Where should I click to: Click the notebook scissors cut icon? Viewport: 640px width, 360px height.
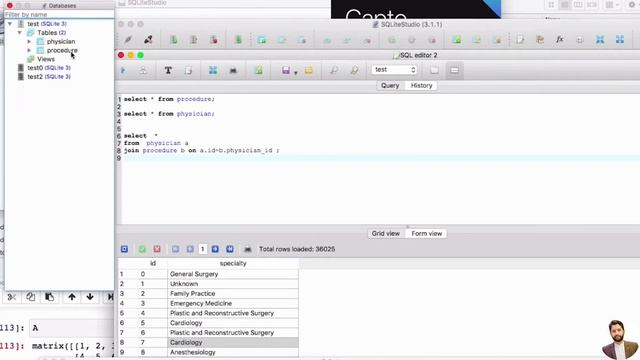pyautogui.click(x=11, y=297)
